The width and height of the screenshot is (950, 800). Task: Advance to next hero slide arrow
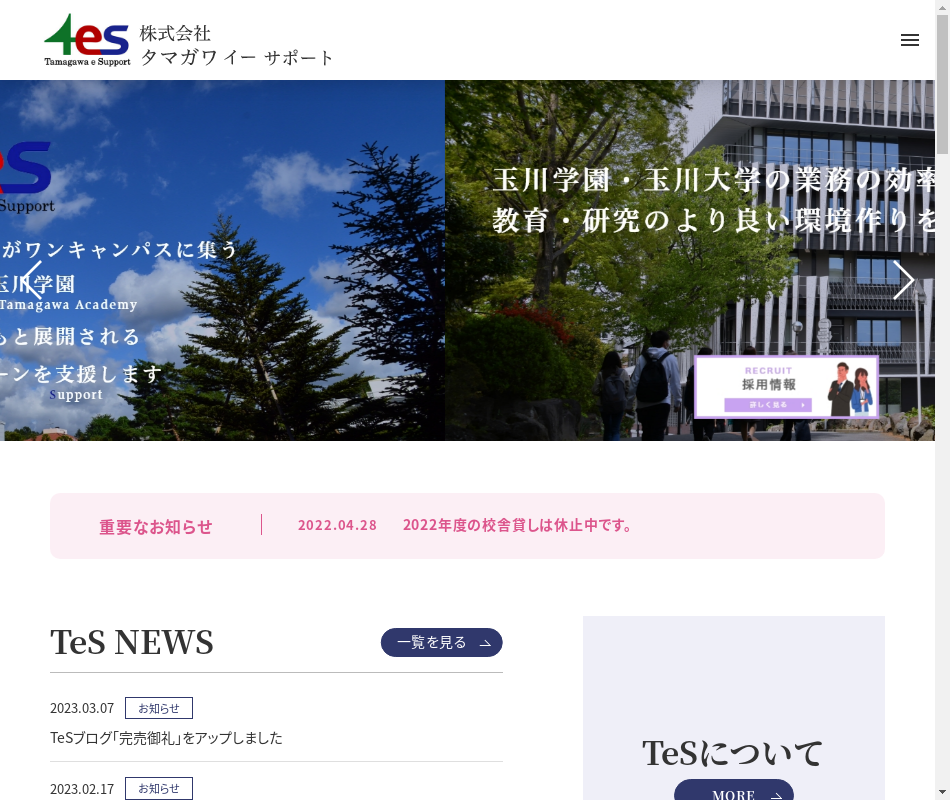point(904,280)
